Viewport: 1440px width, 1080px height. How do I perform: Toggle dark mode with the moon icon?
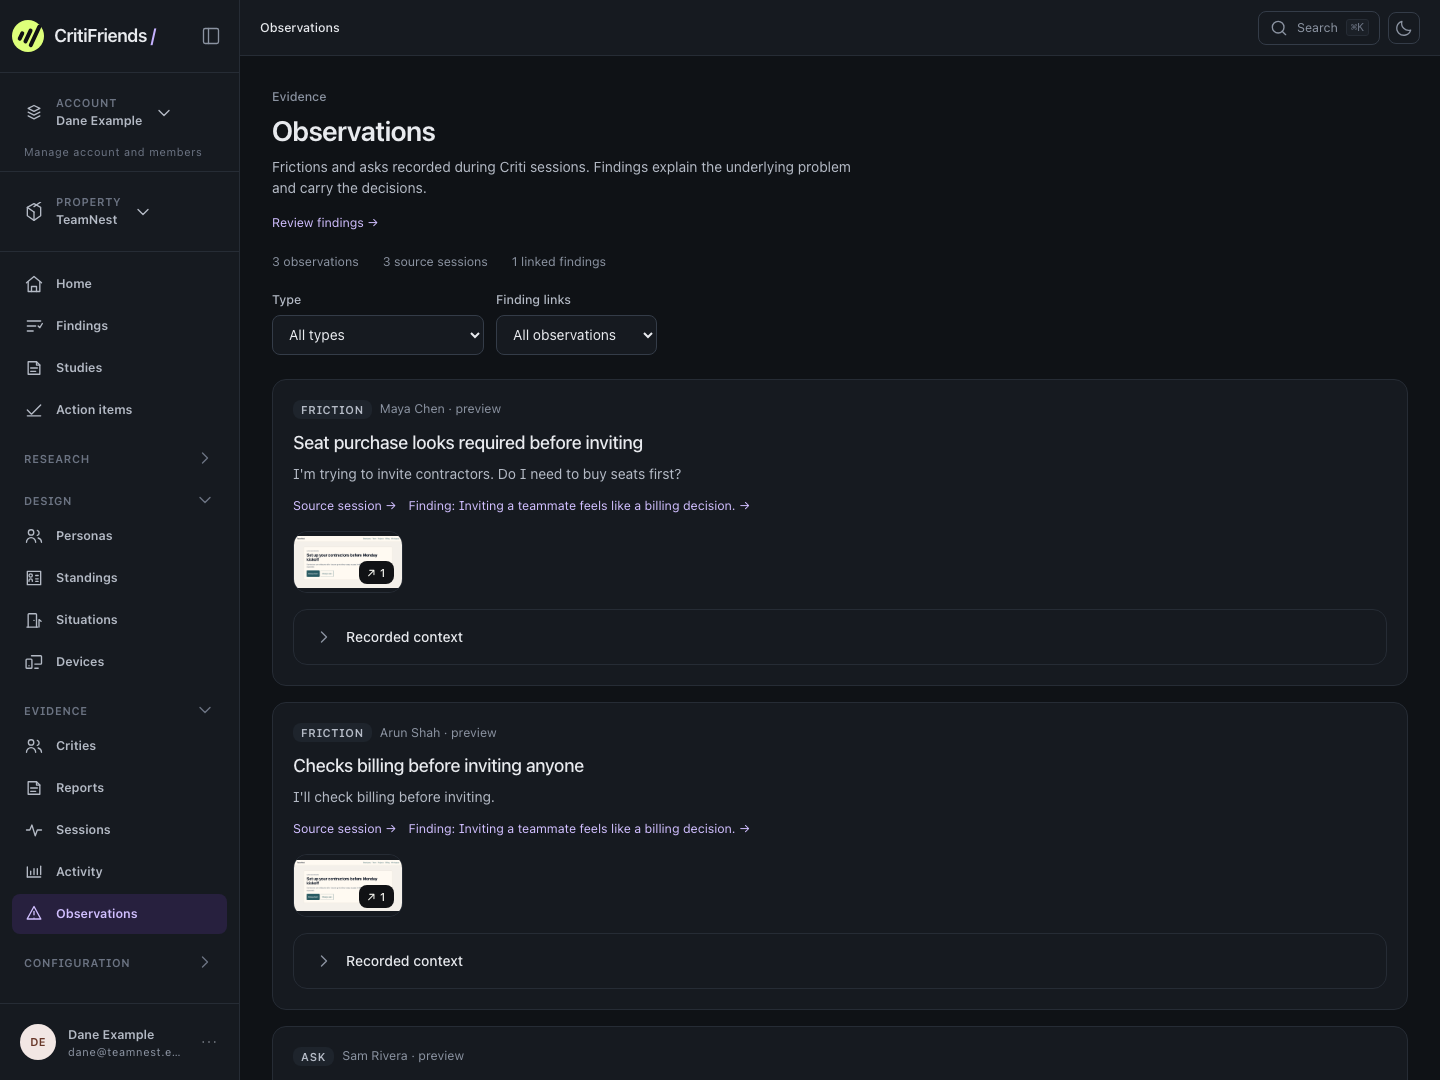click(1404, 28)
